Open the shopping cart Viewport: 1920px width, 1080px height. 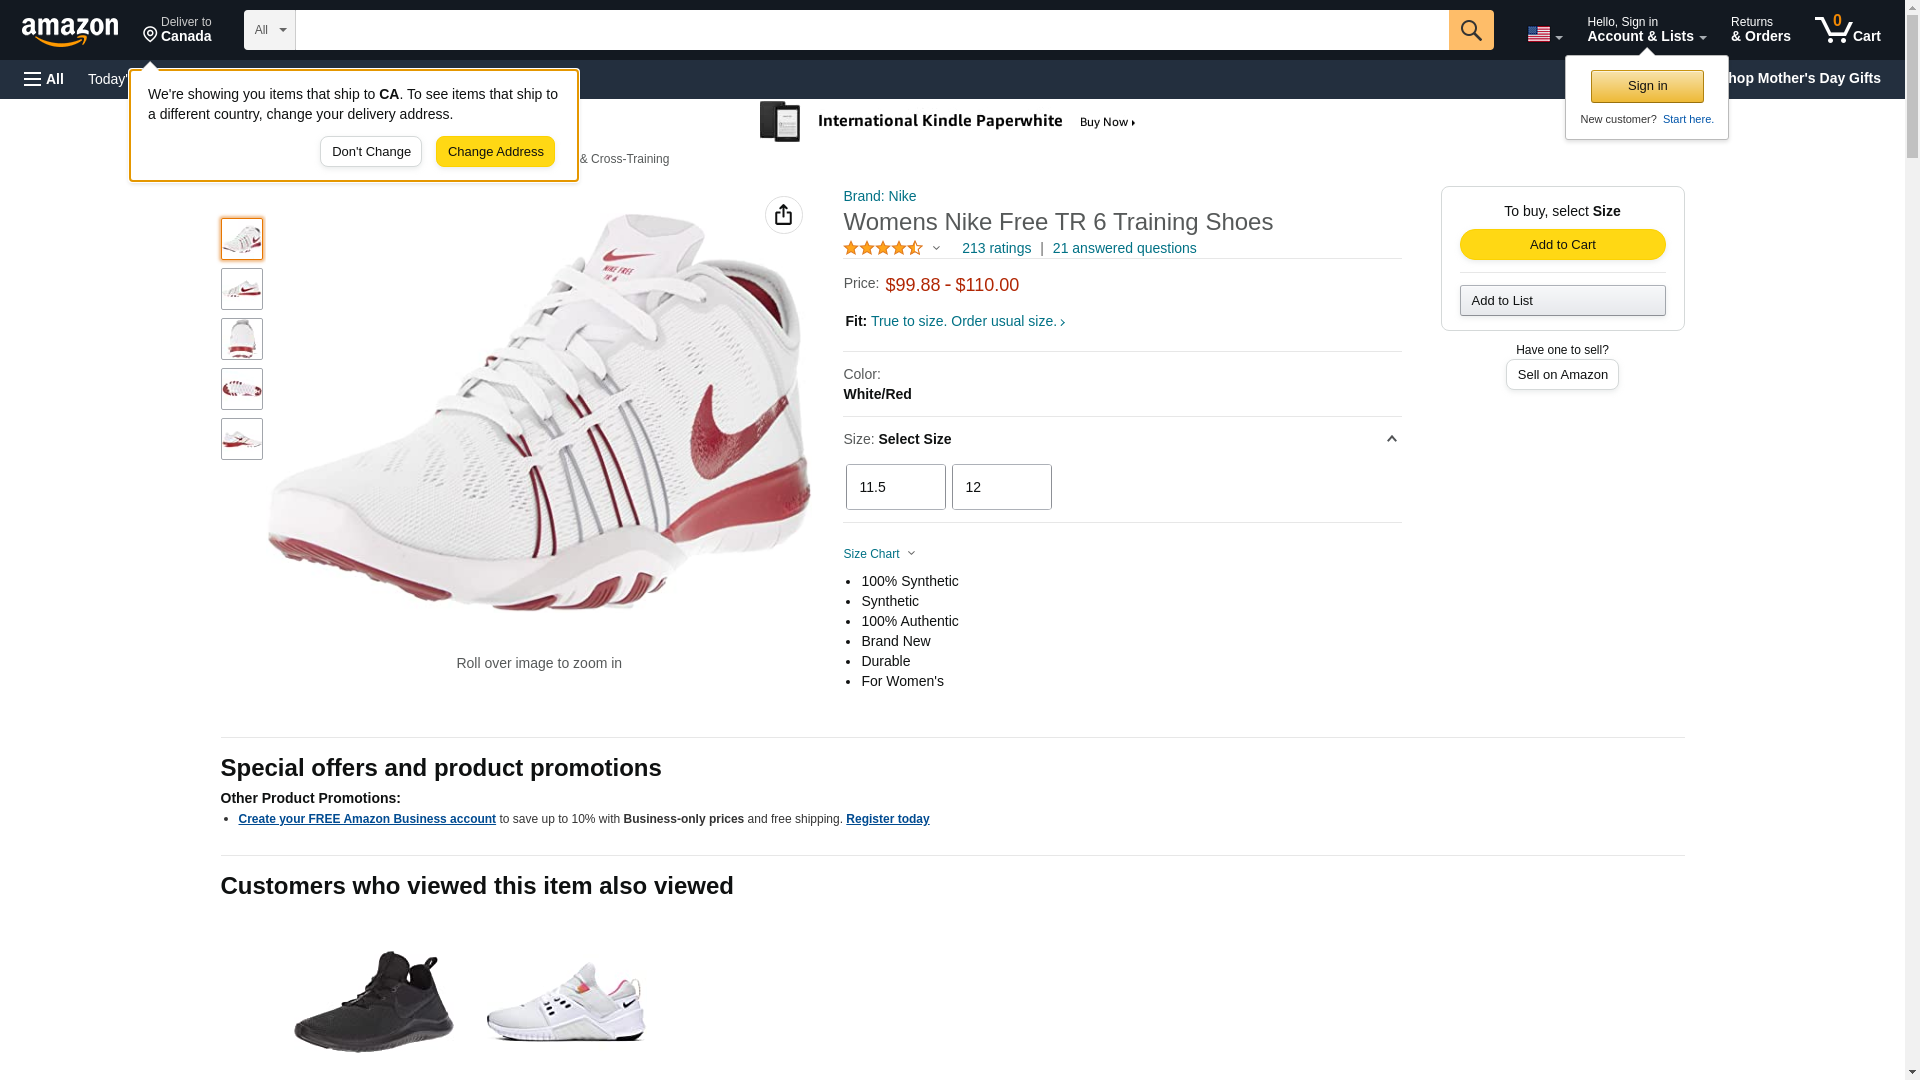[1847, 30]
